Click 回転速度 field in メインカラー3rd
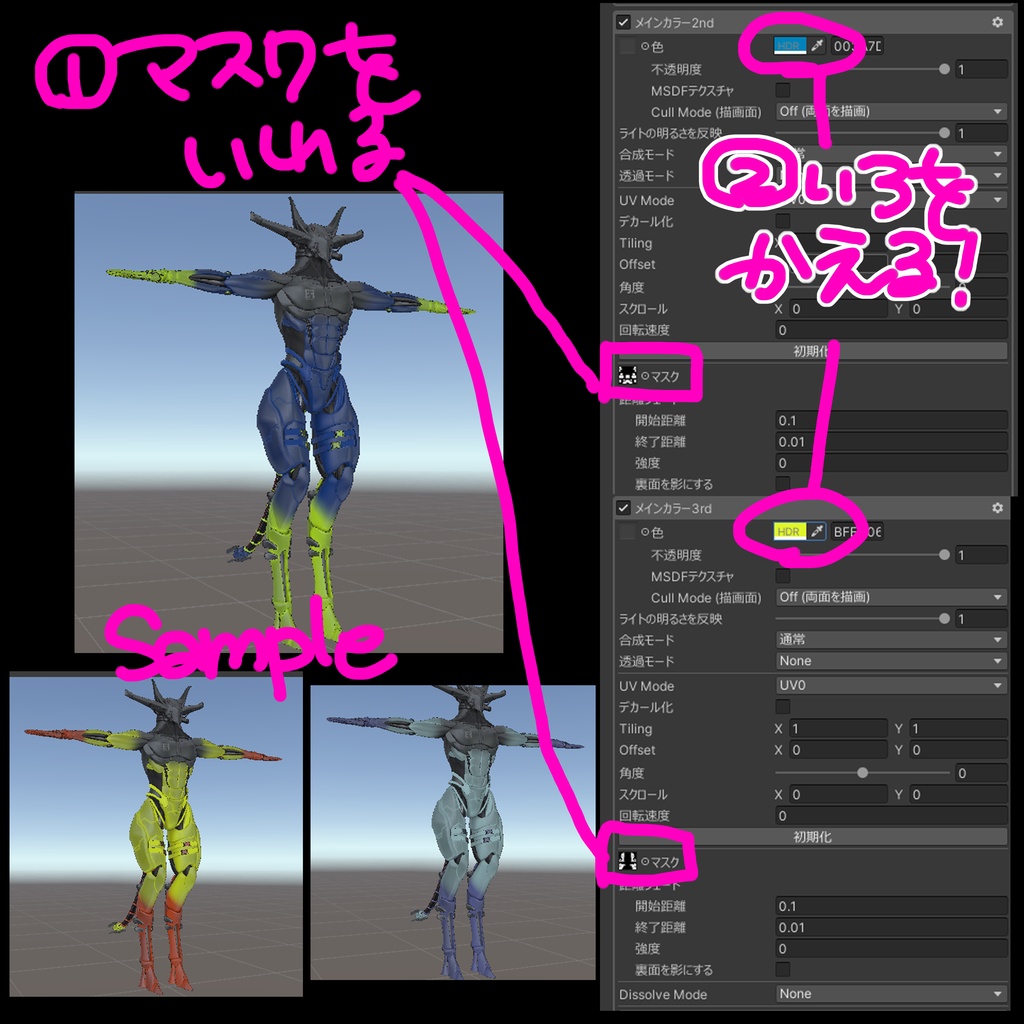 pos(891,815)
